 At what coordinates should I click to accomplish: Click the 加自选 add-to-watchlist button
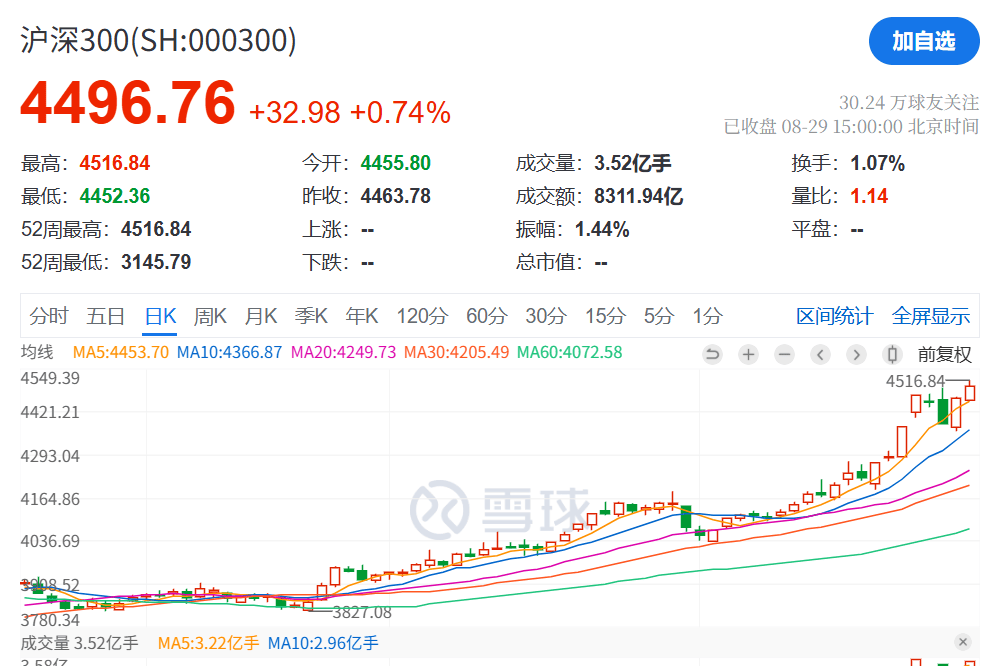click(x=924, y=41)
